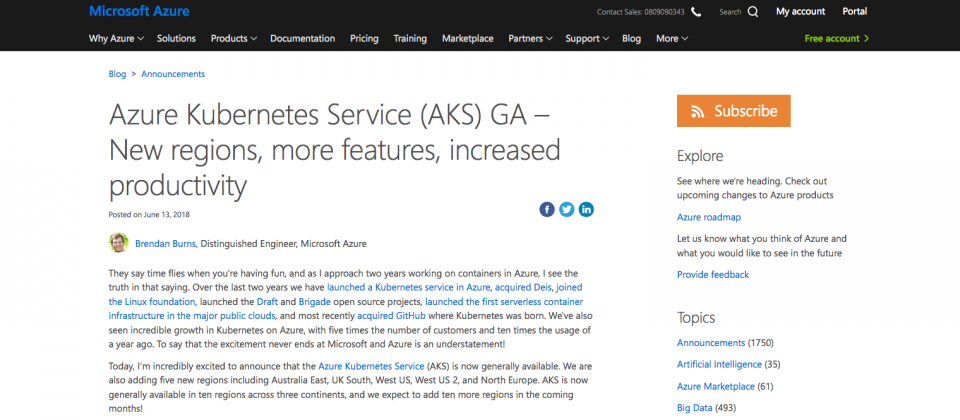Click the Free account link
This screenshot has height=420, width=960.
836,39
